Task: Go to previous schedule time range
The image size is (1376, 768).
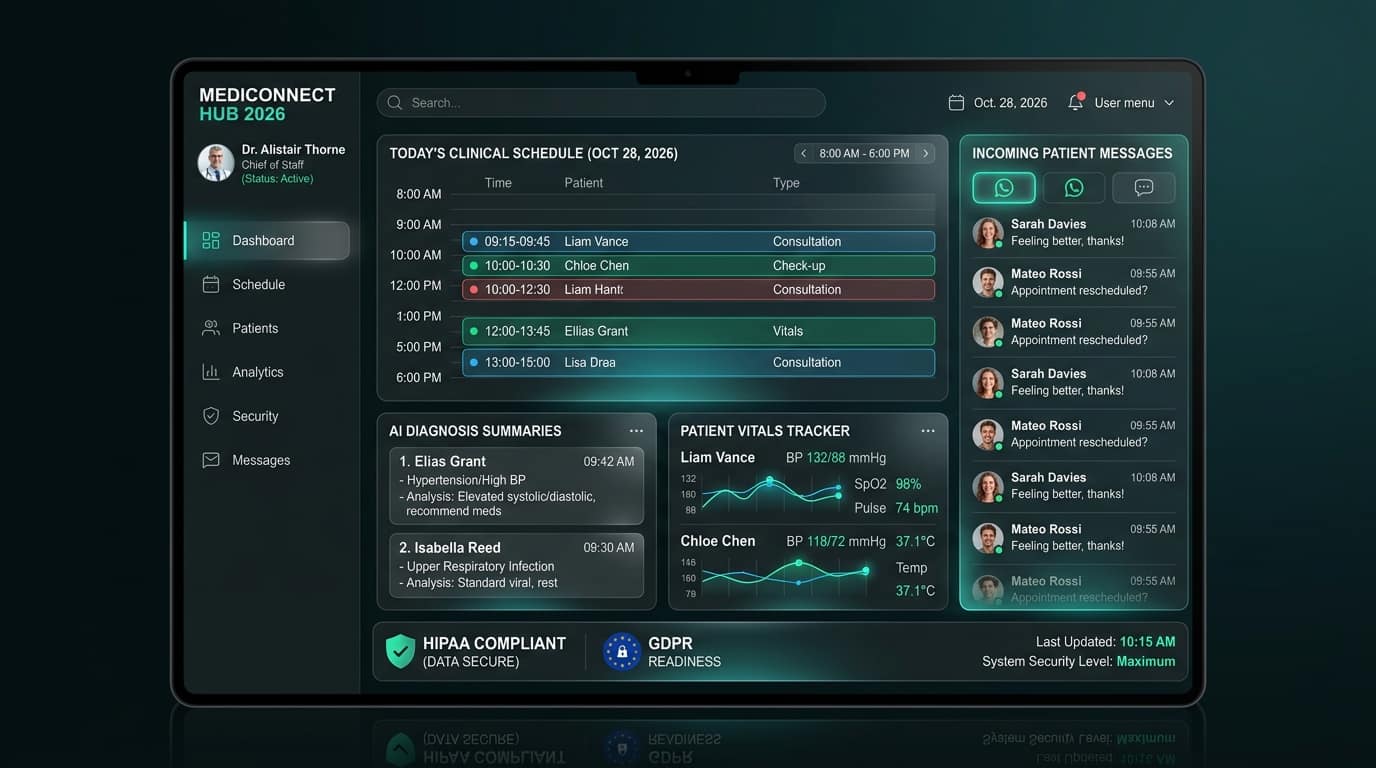Action: (x=803, y=153)
